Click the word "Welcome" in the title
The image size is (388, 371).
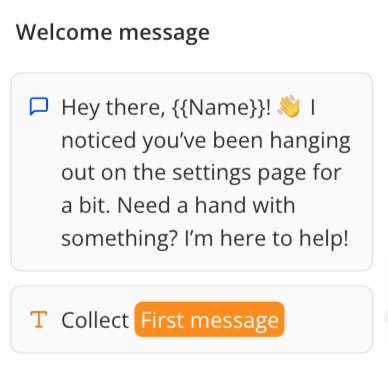64,33
